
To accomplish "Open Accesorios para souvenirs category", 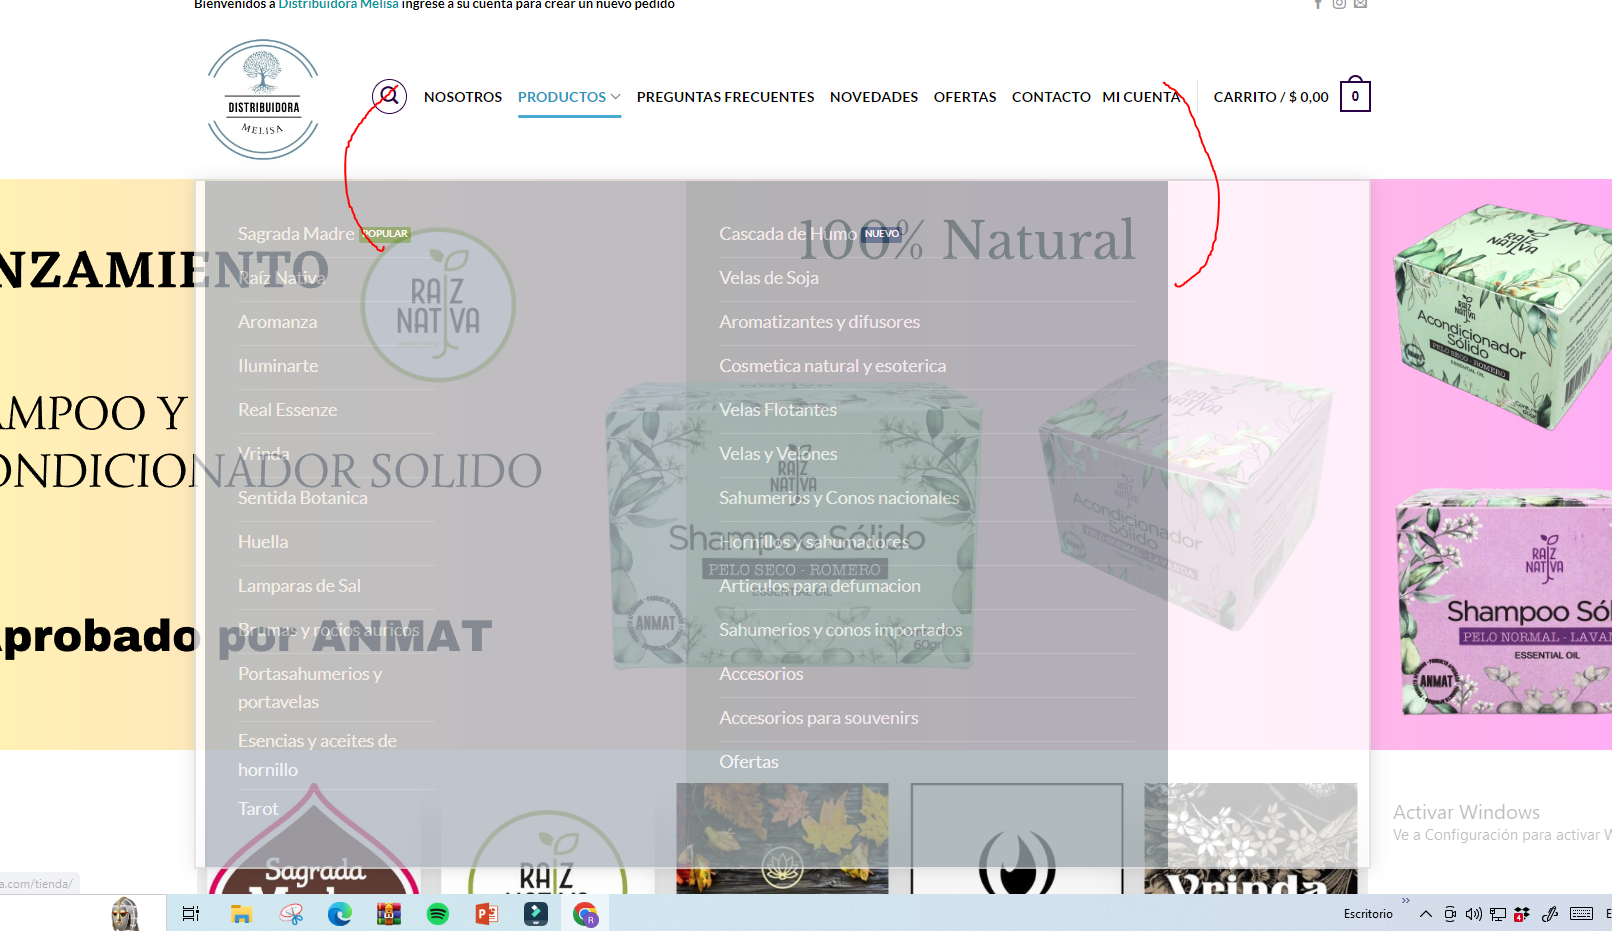I will (818, 718).
